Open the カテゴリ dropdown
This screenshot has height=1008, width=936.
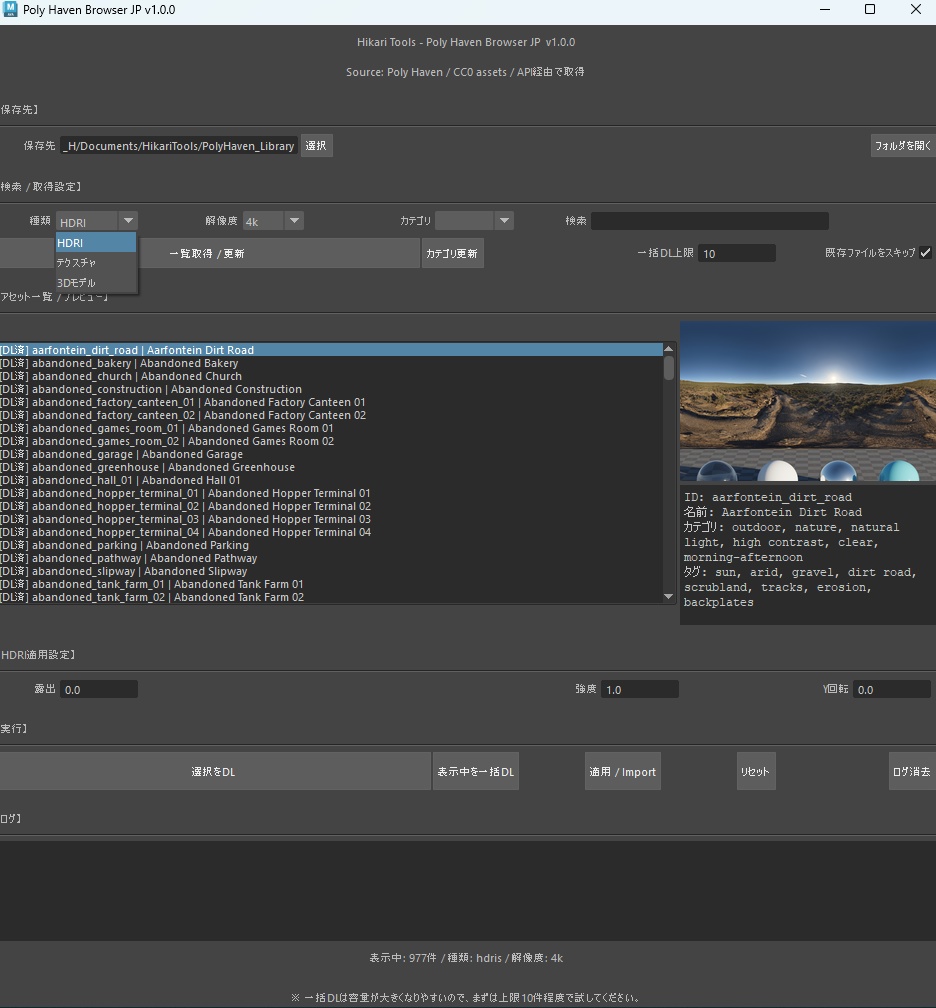click(x=474, y=221)
